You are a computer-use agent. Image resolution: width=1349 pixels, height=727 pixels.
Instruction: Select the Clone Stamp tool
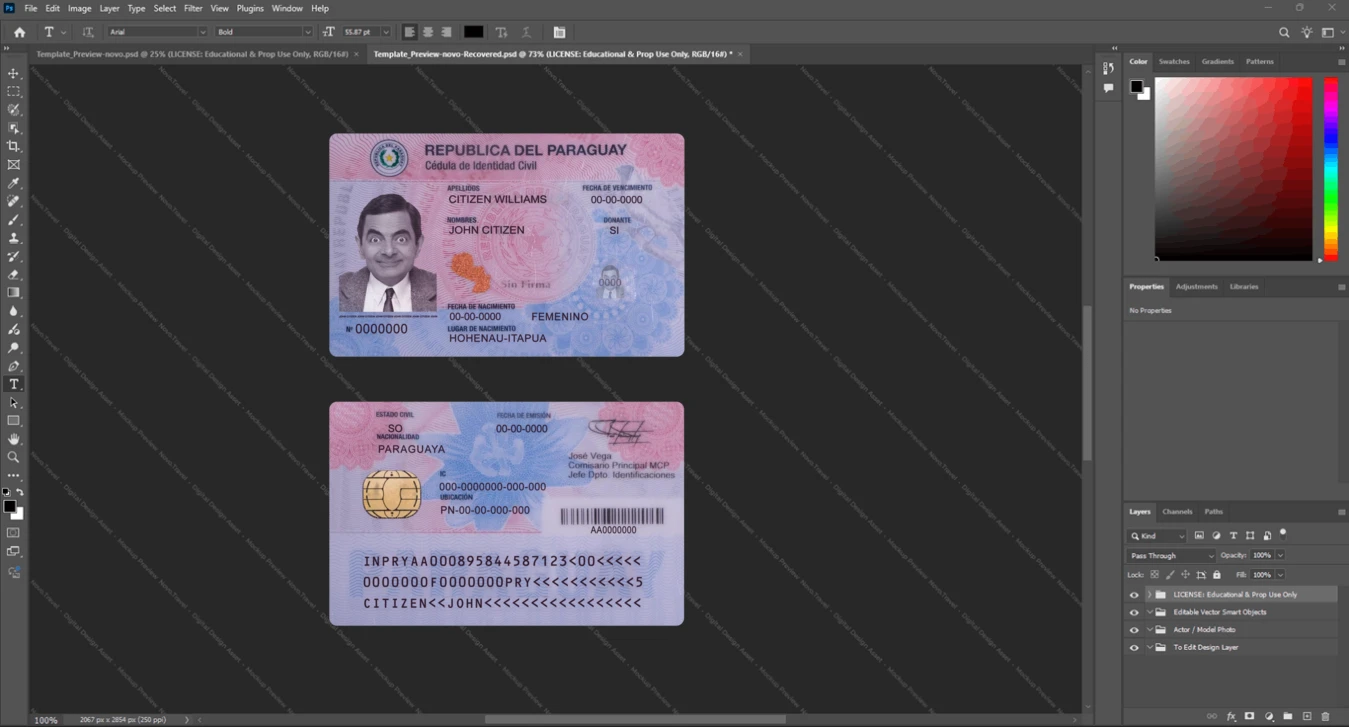coord(14,238)
